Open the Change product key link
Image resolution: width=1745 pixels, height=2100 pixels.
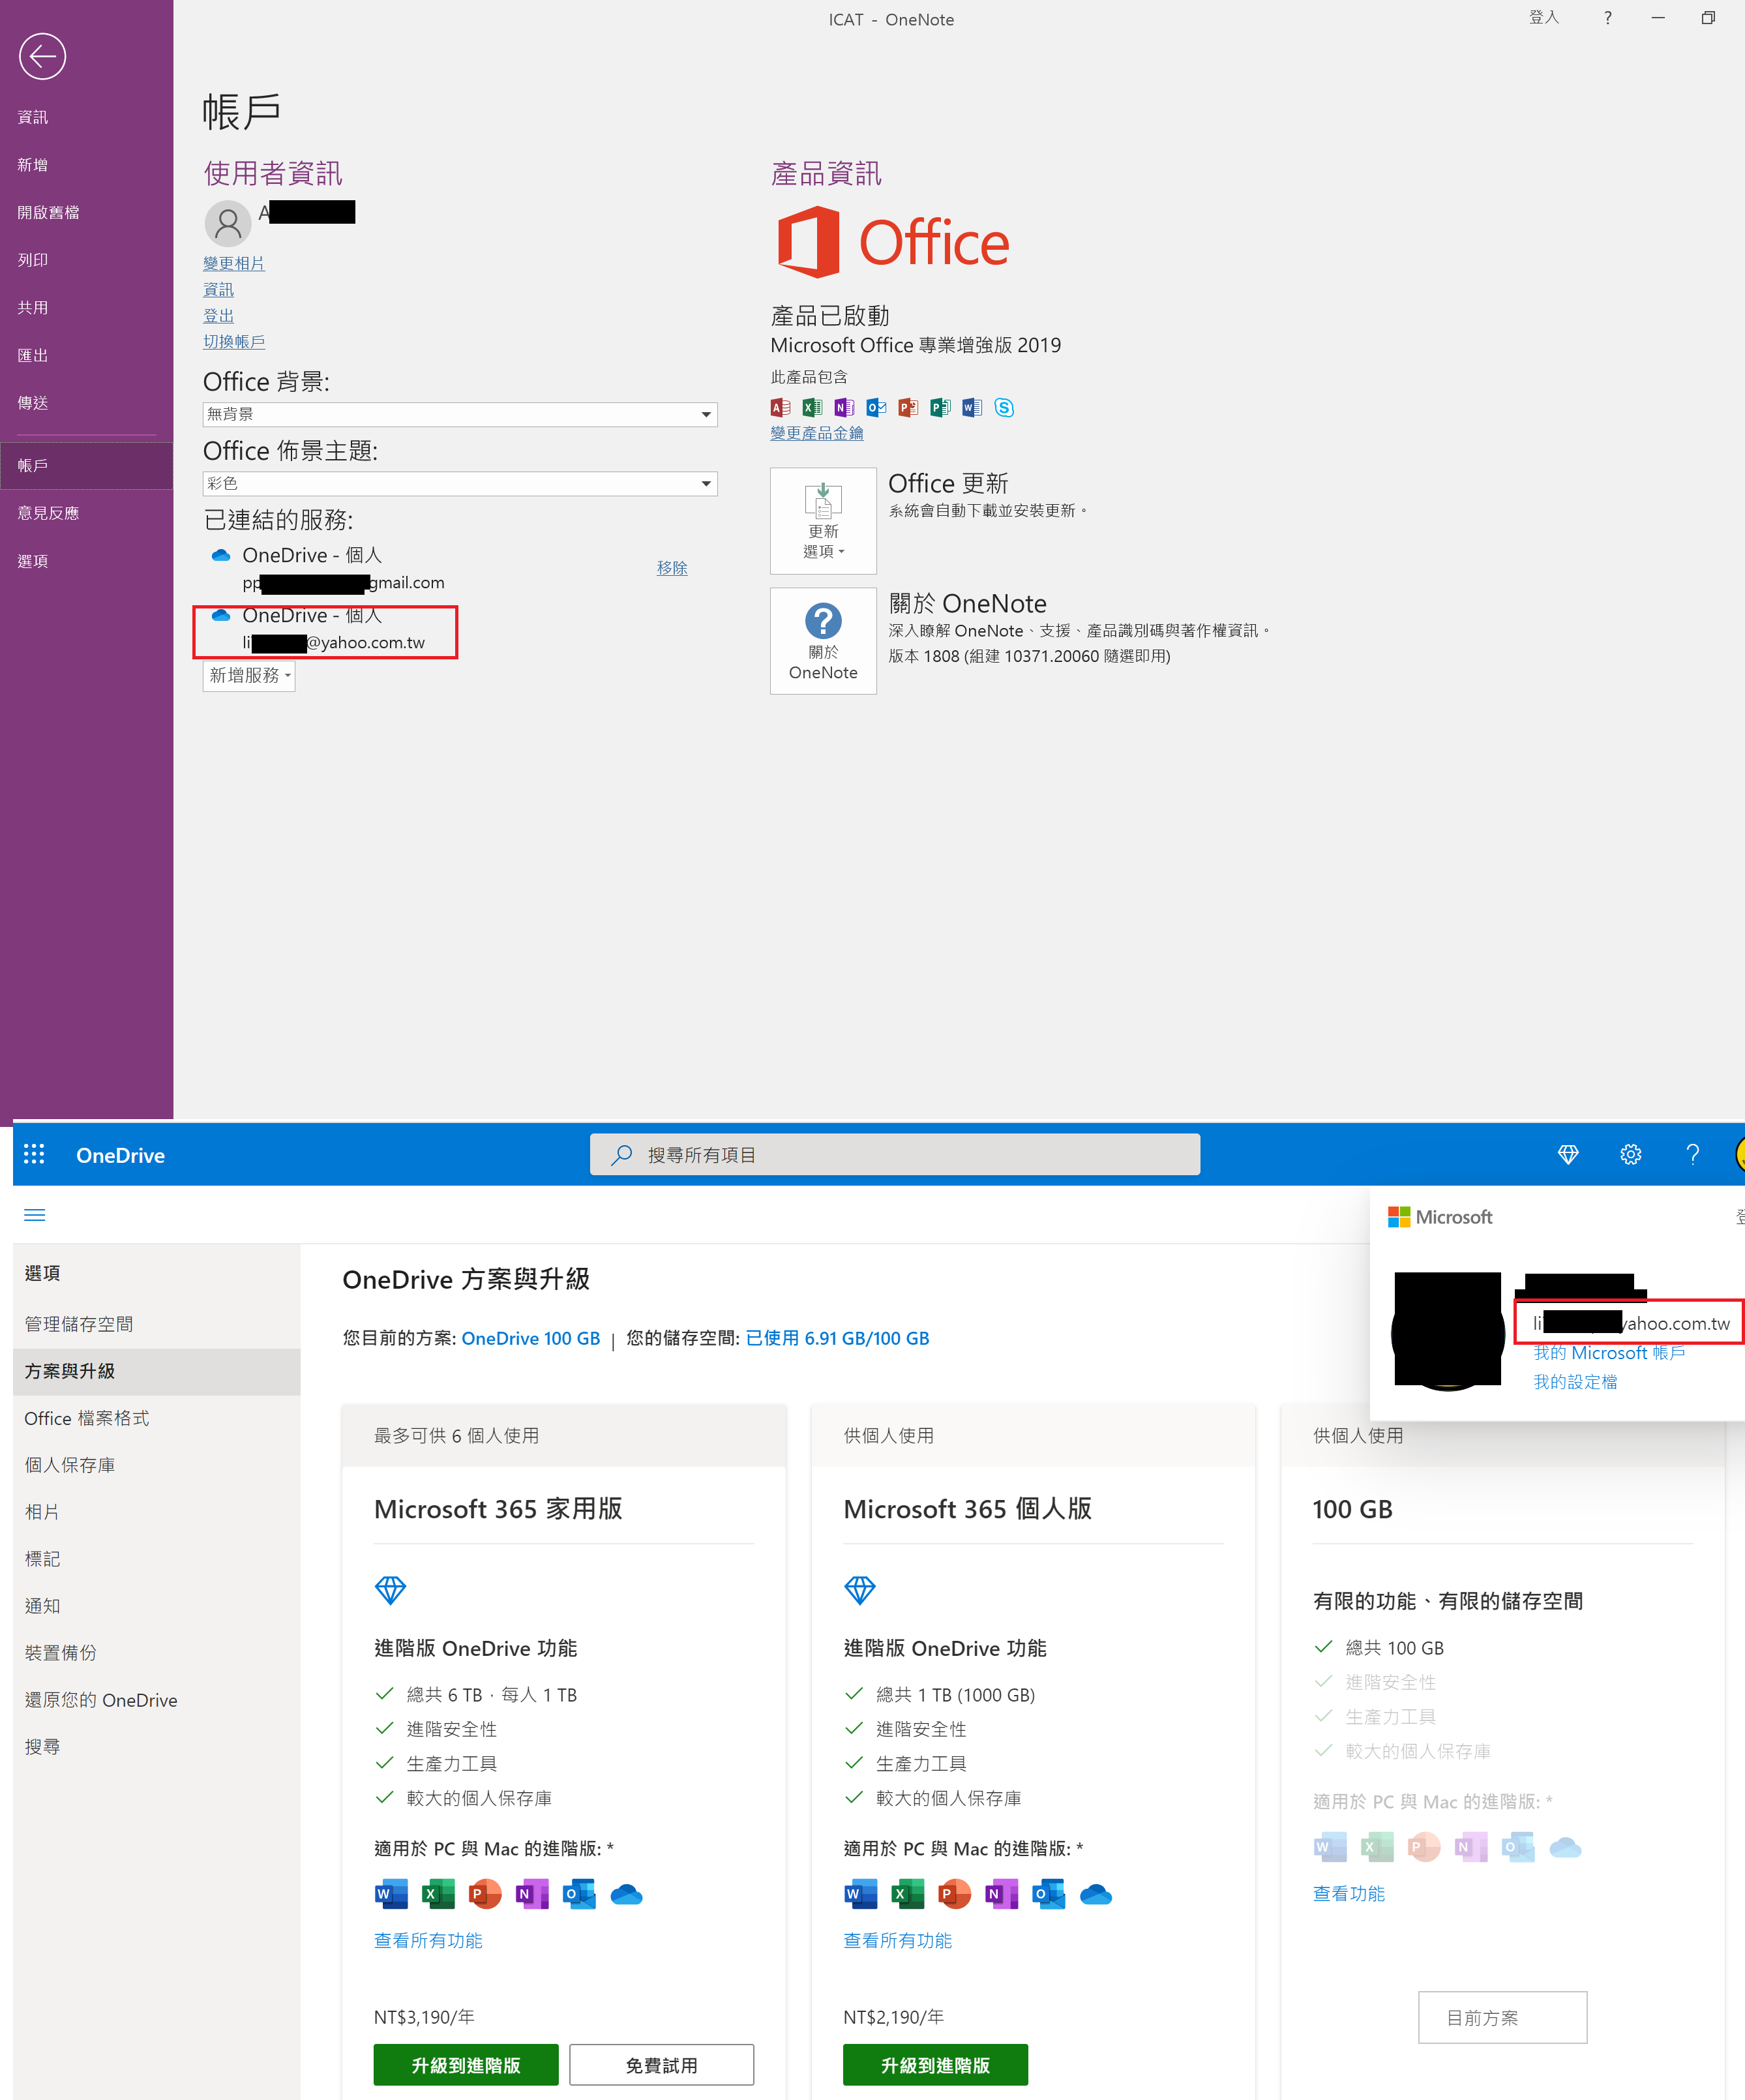816,433
